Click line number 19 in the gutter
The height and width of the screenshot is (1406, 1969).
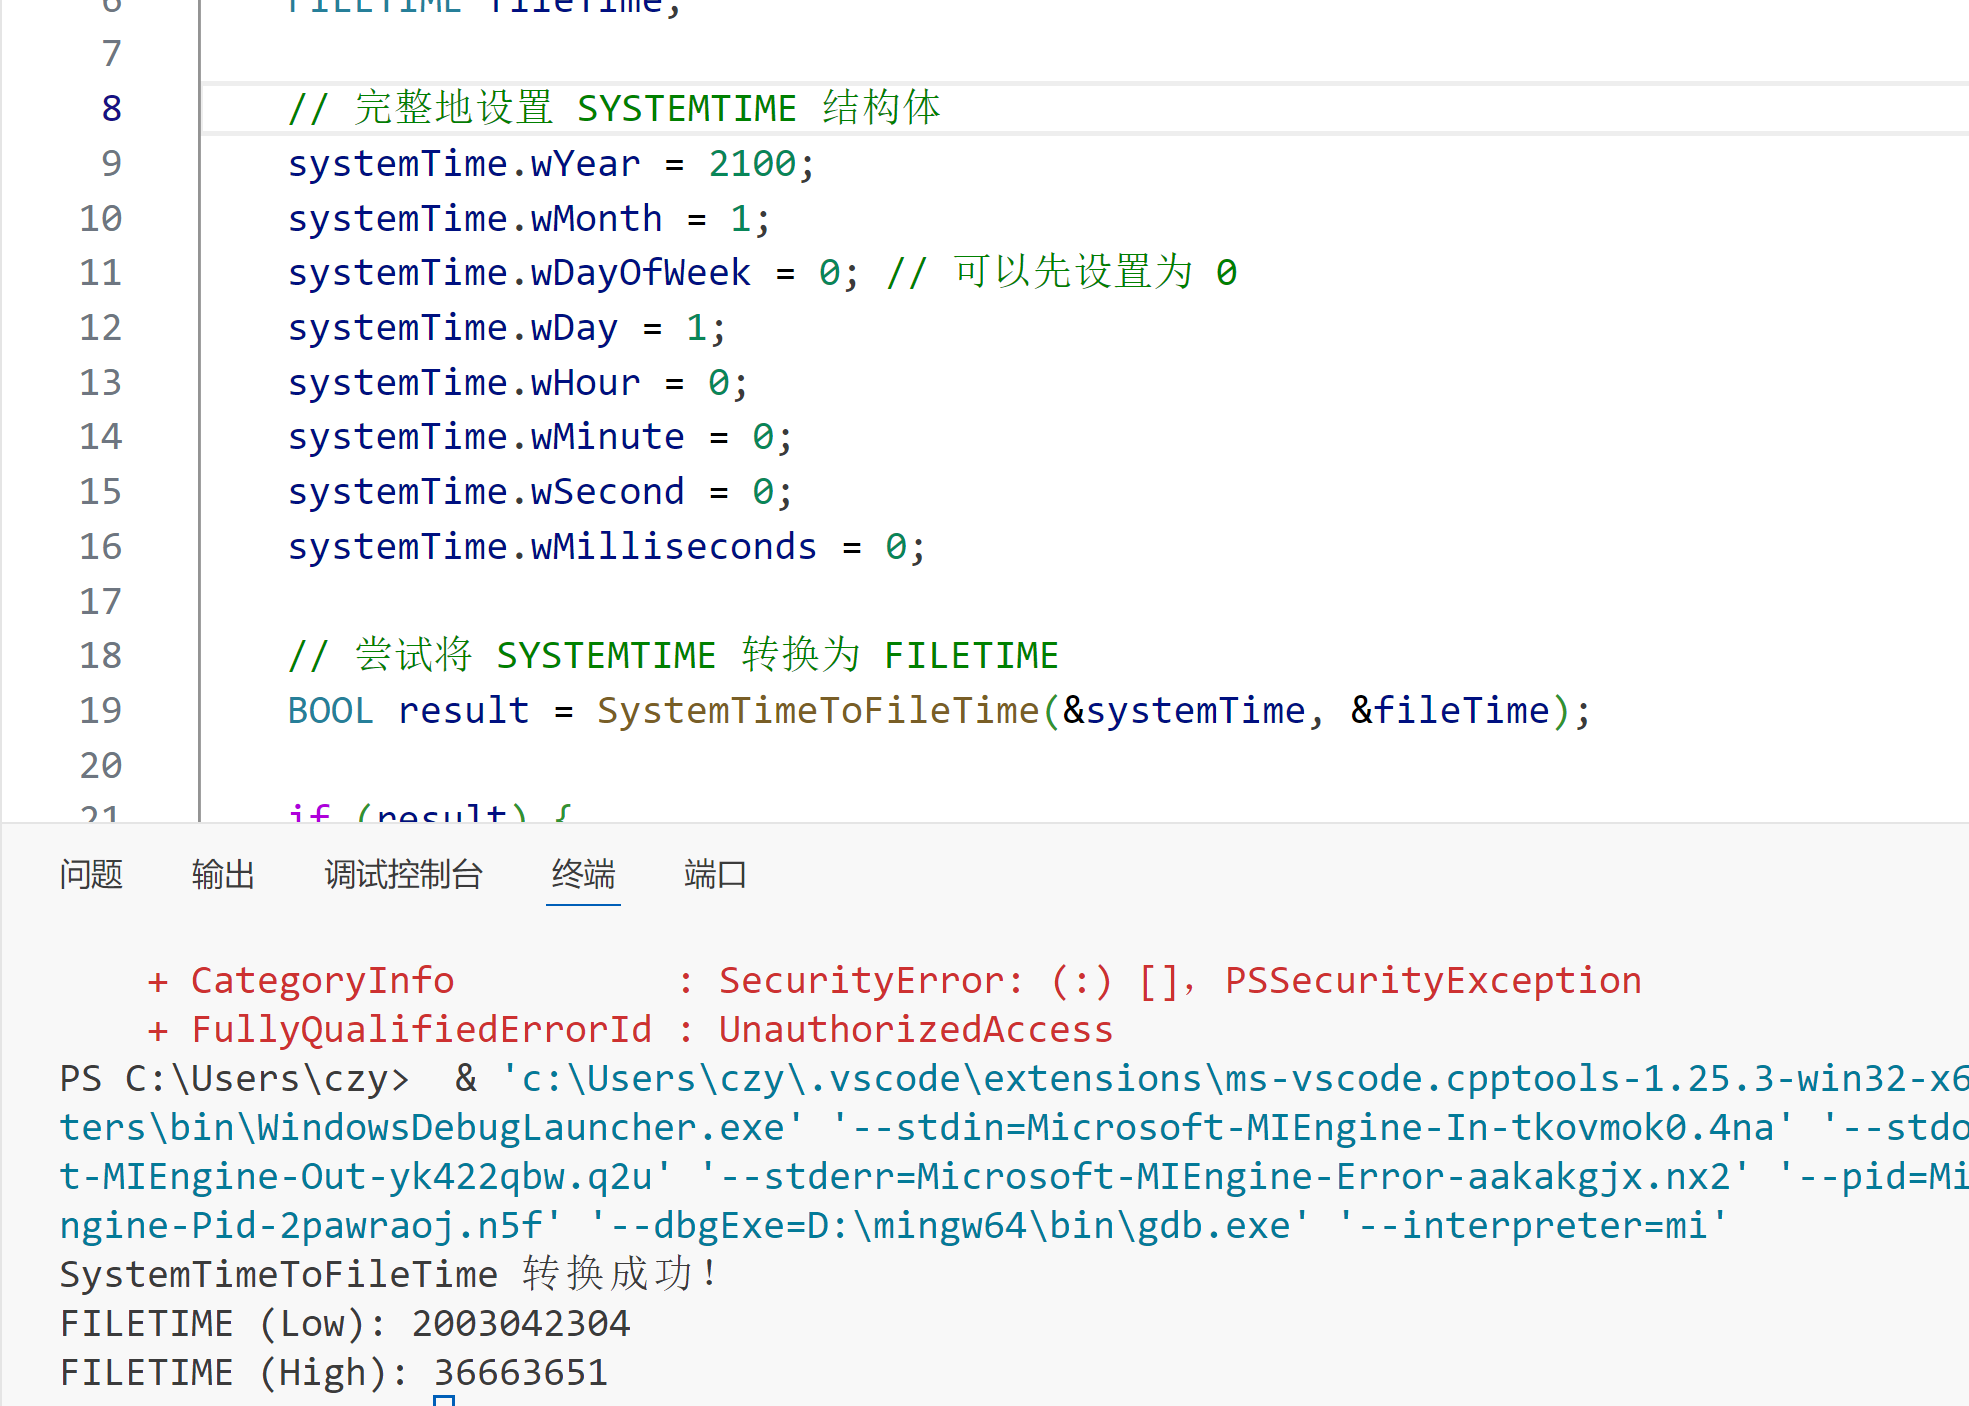click(x=101, y=710)
